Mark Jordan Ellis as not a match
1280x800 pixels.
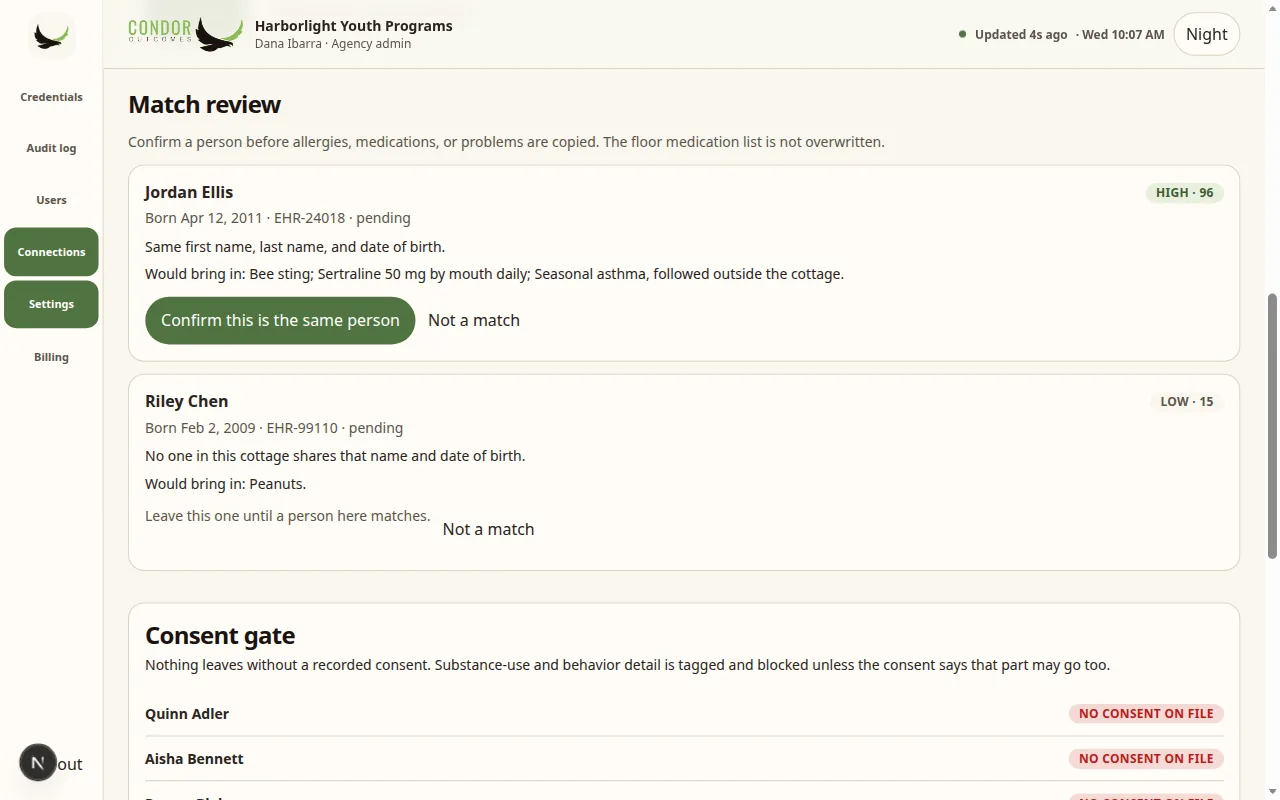474,320
